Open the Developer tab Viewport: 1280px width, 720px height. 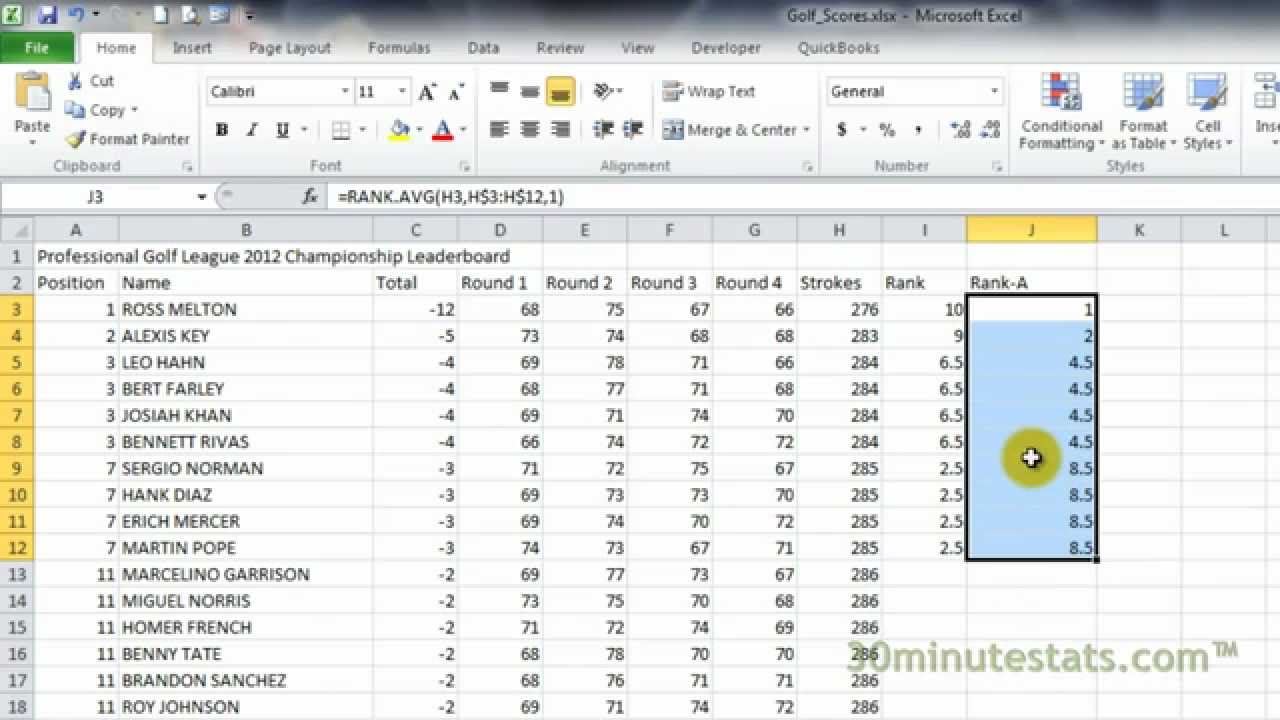click(x=726, y=47)
